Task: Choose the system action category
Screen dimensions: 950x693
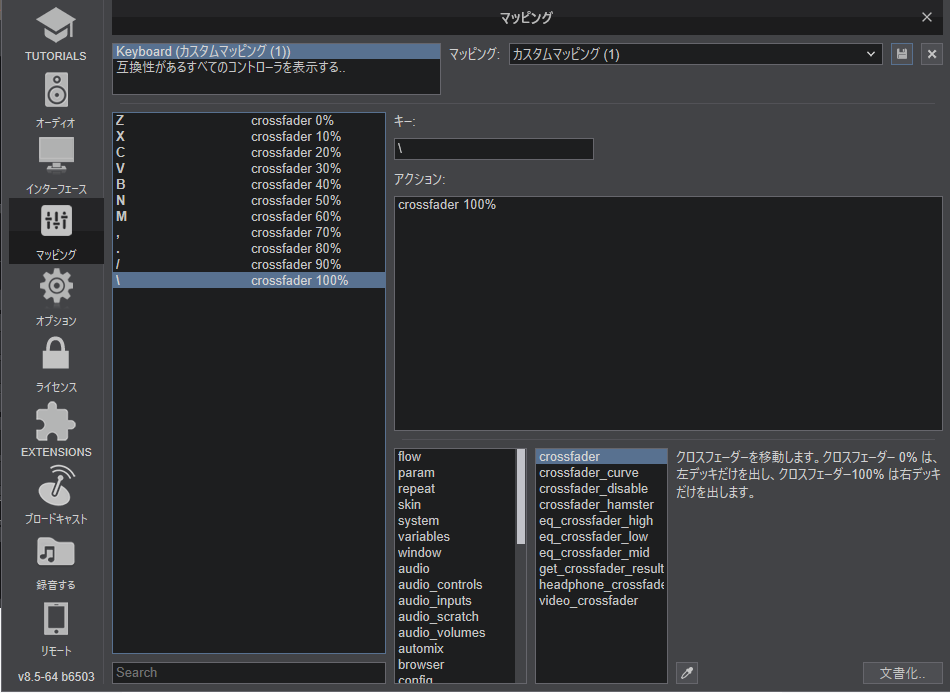Action: pyautogui.click(x=455, y=521)
